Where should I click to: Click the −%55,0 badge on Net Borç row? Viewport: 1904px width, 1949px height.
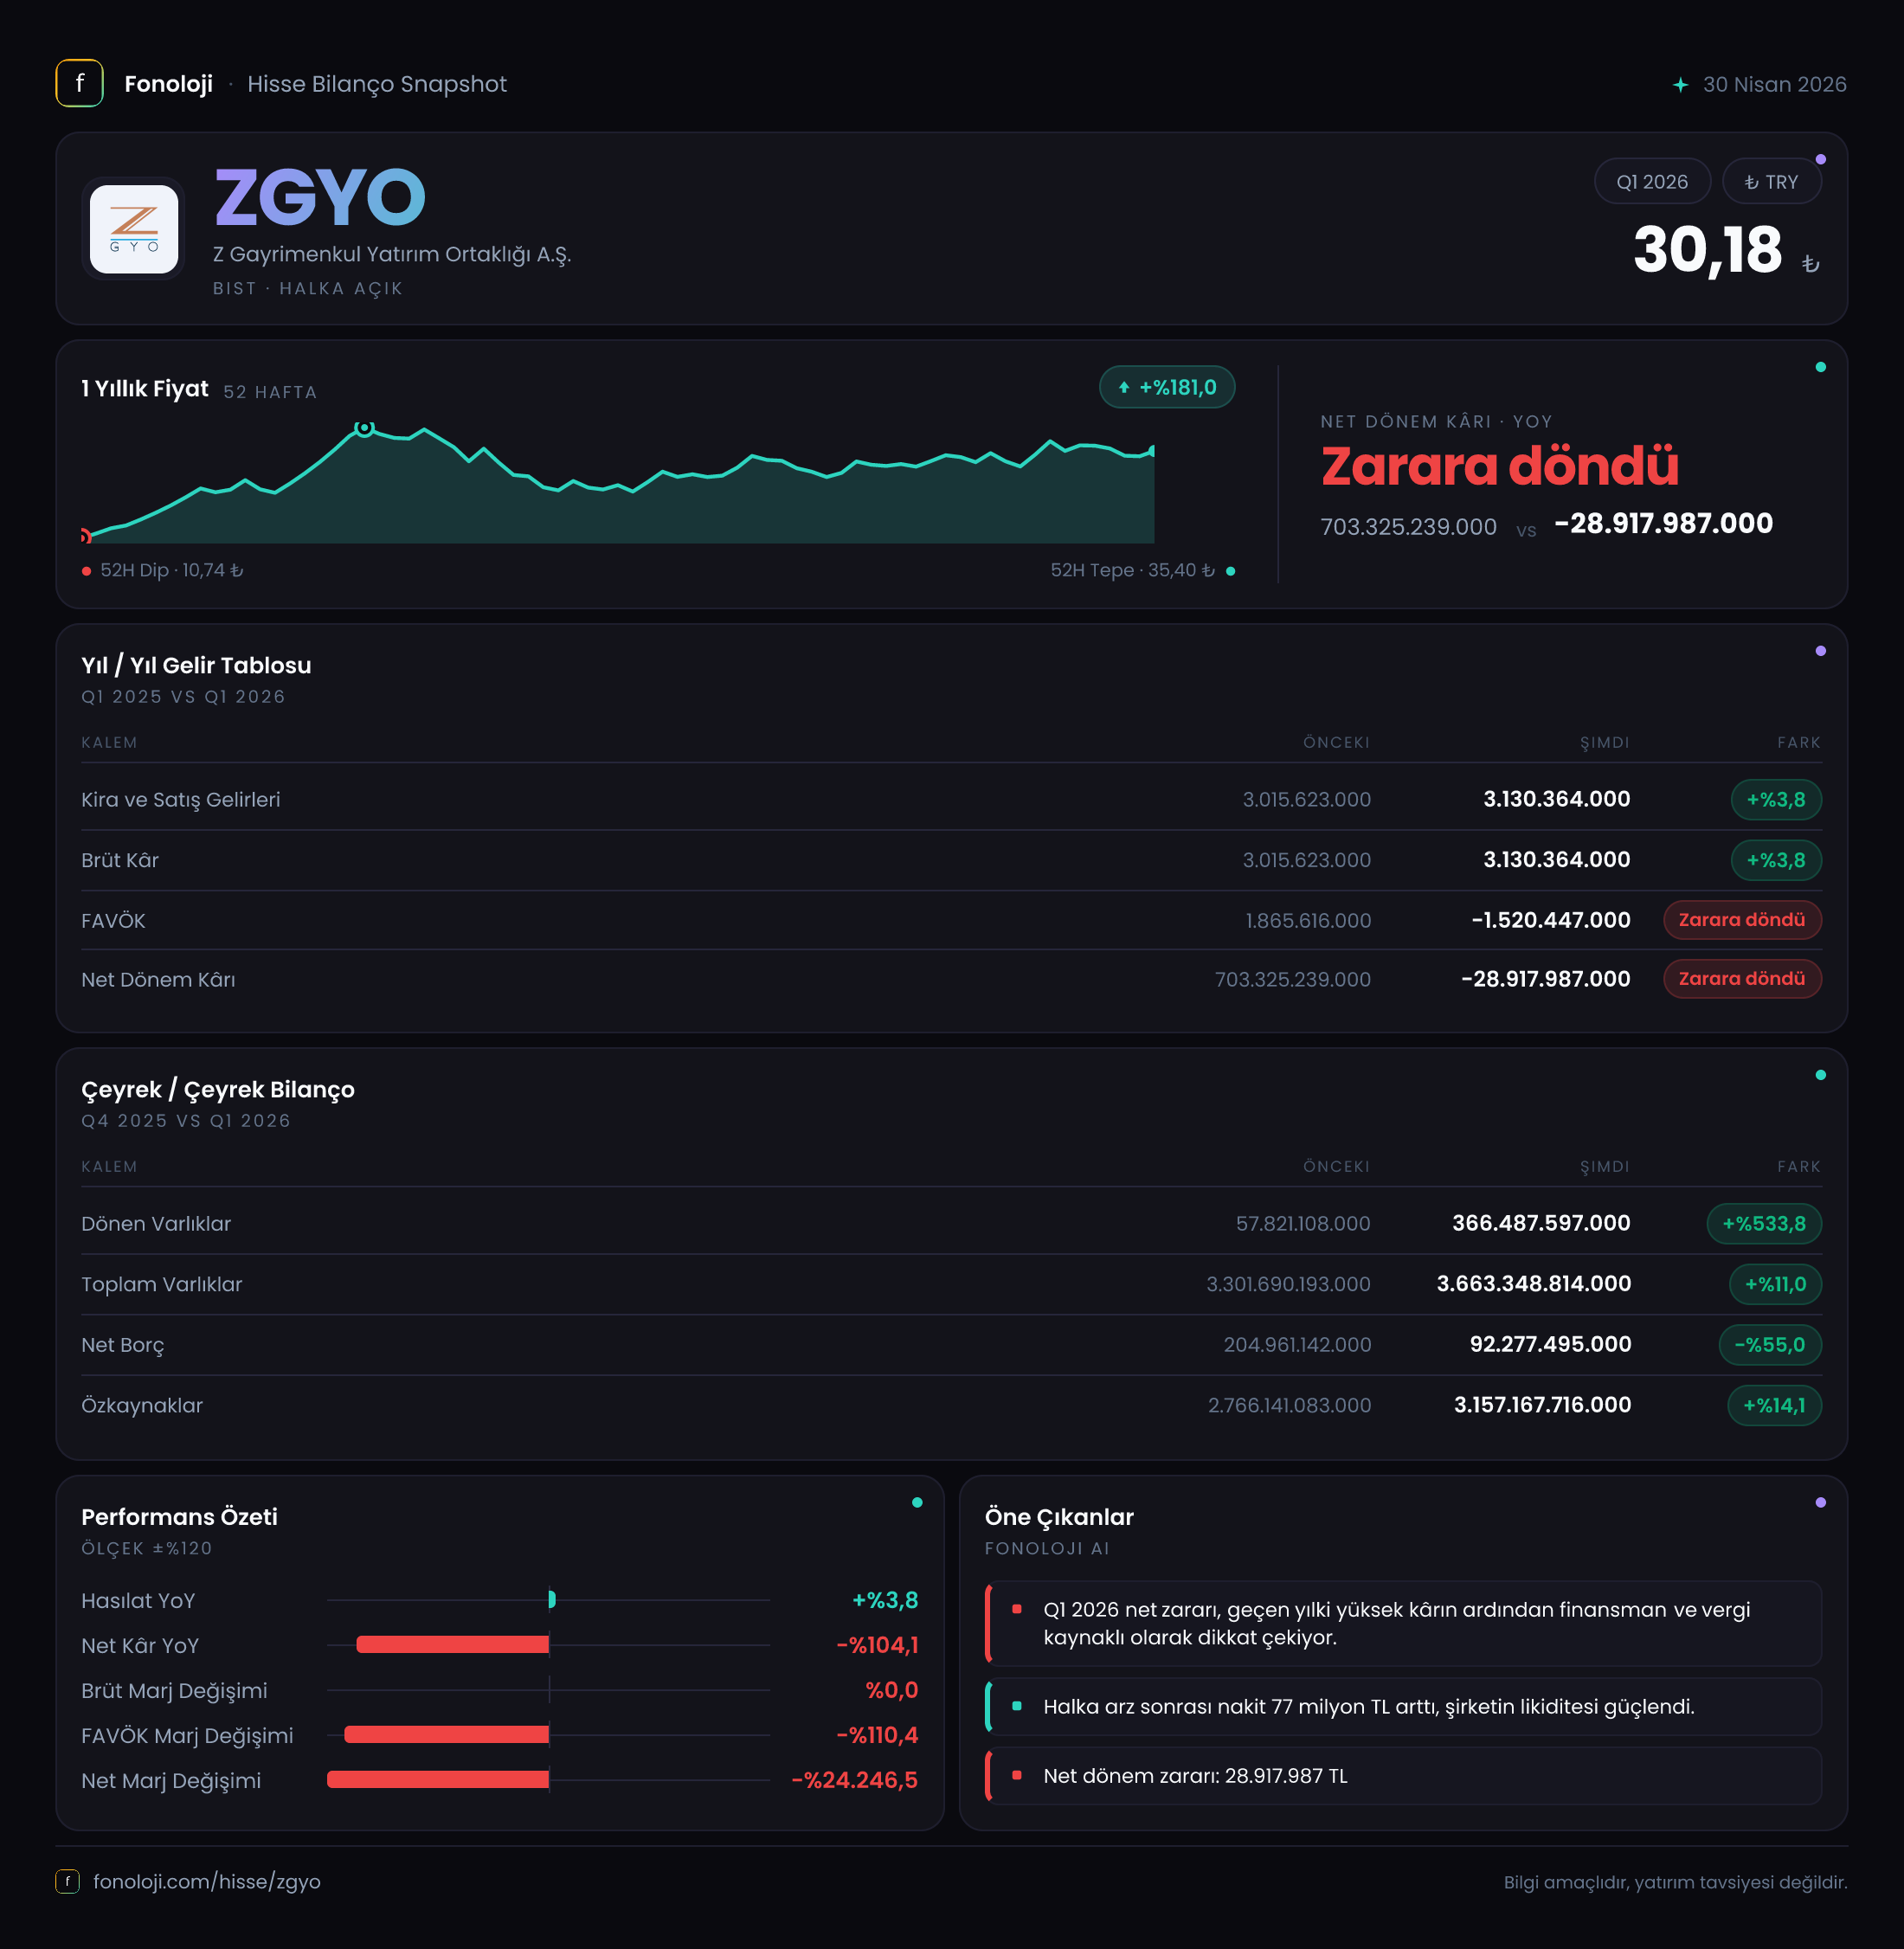coord(1770,1344)
